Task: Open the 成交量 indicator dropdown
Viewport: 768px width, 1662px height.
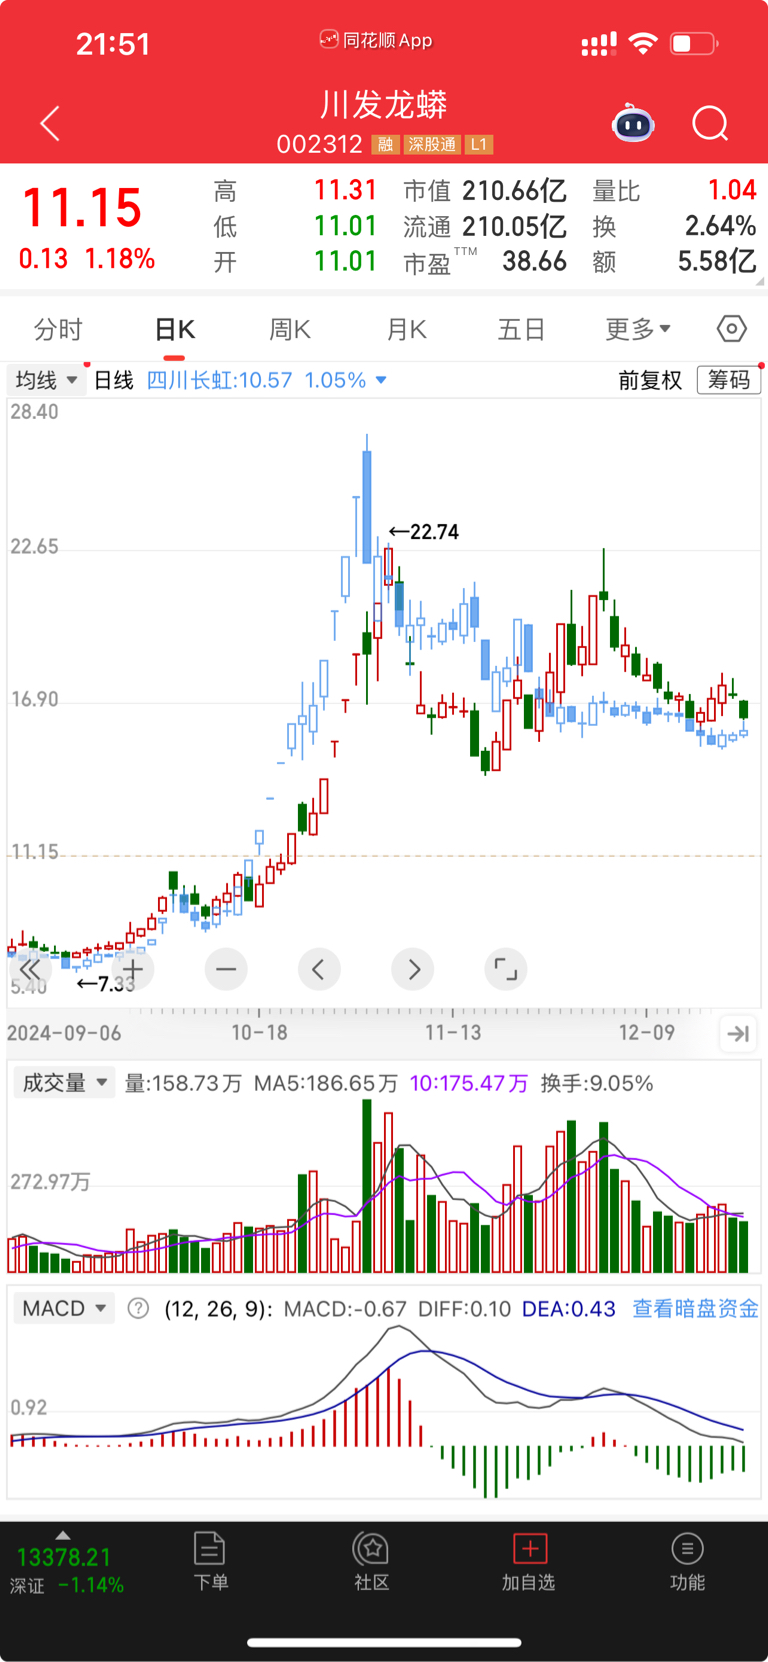Action: pyautogui.click(x=64, y=1083)
